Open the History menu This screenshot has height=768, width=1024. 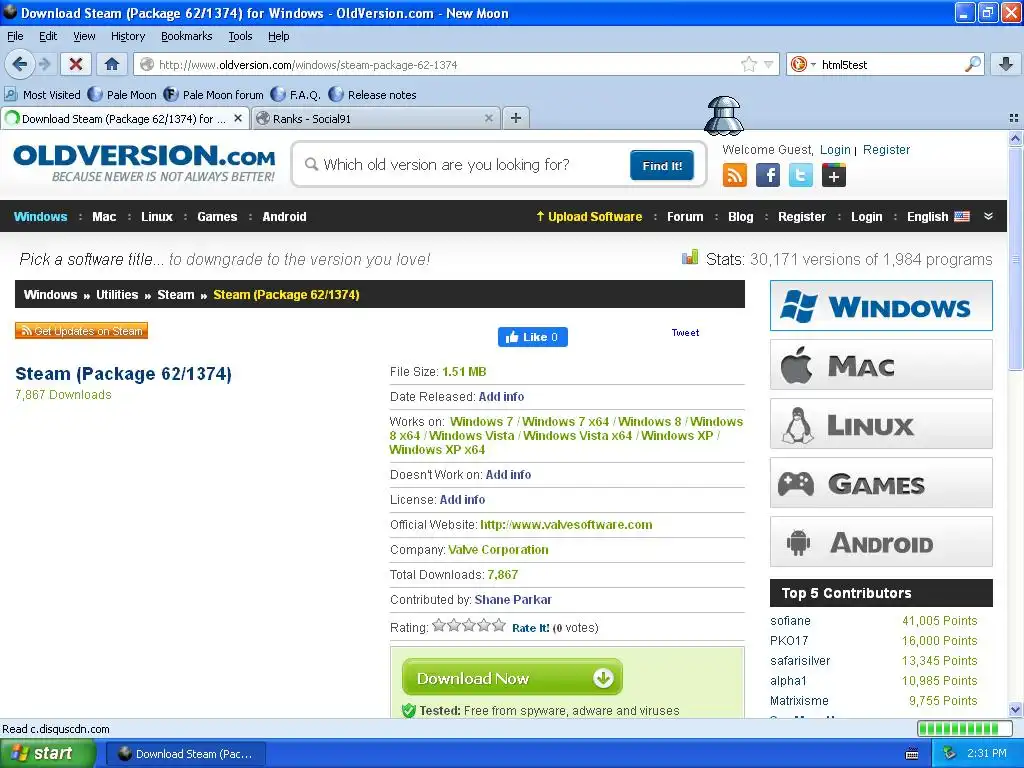[127, 37]
